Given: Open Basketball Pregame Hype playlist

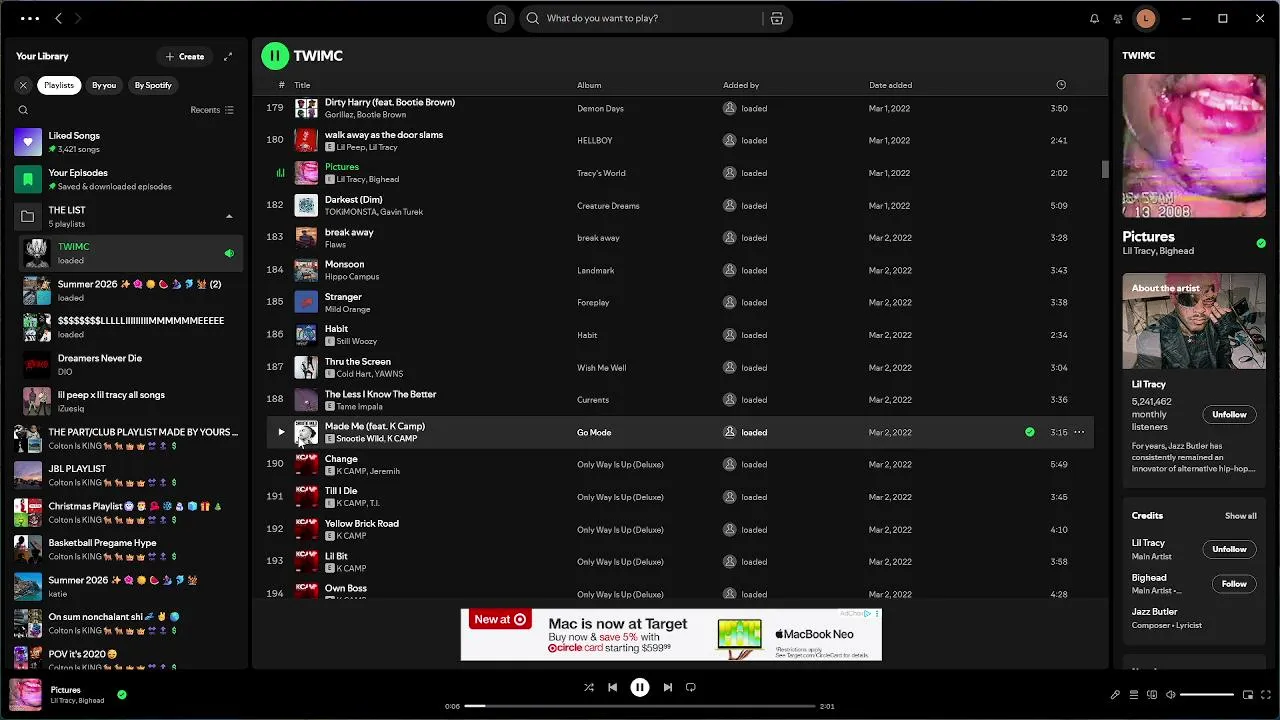Looking at the screenshot, I should pyautogui.click(x=126, y=549).
